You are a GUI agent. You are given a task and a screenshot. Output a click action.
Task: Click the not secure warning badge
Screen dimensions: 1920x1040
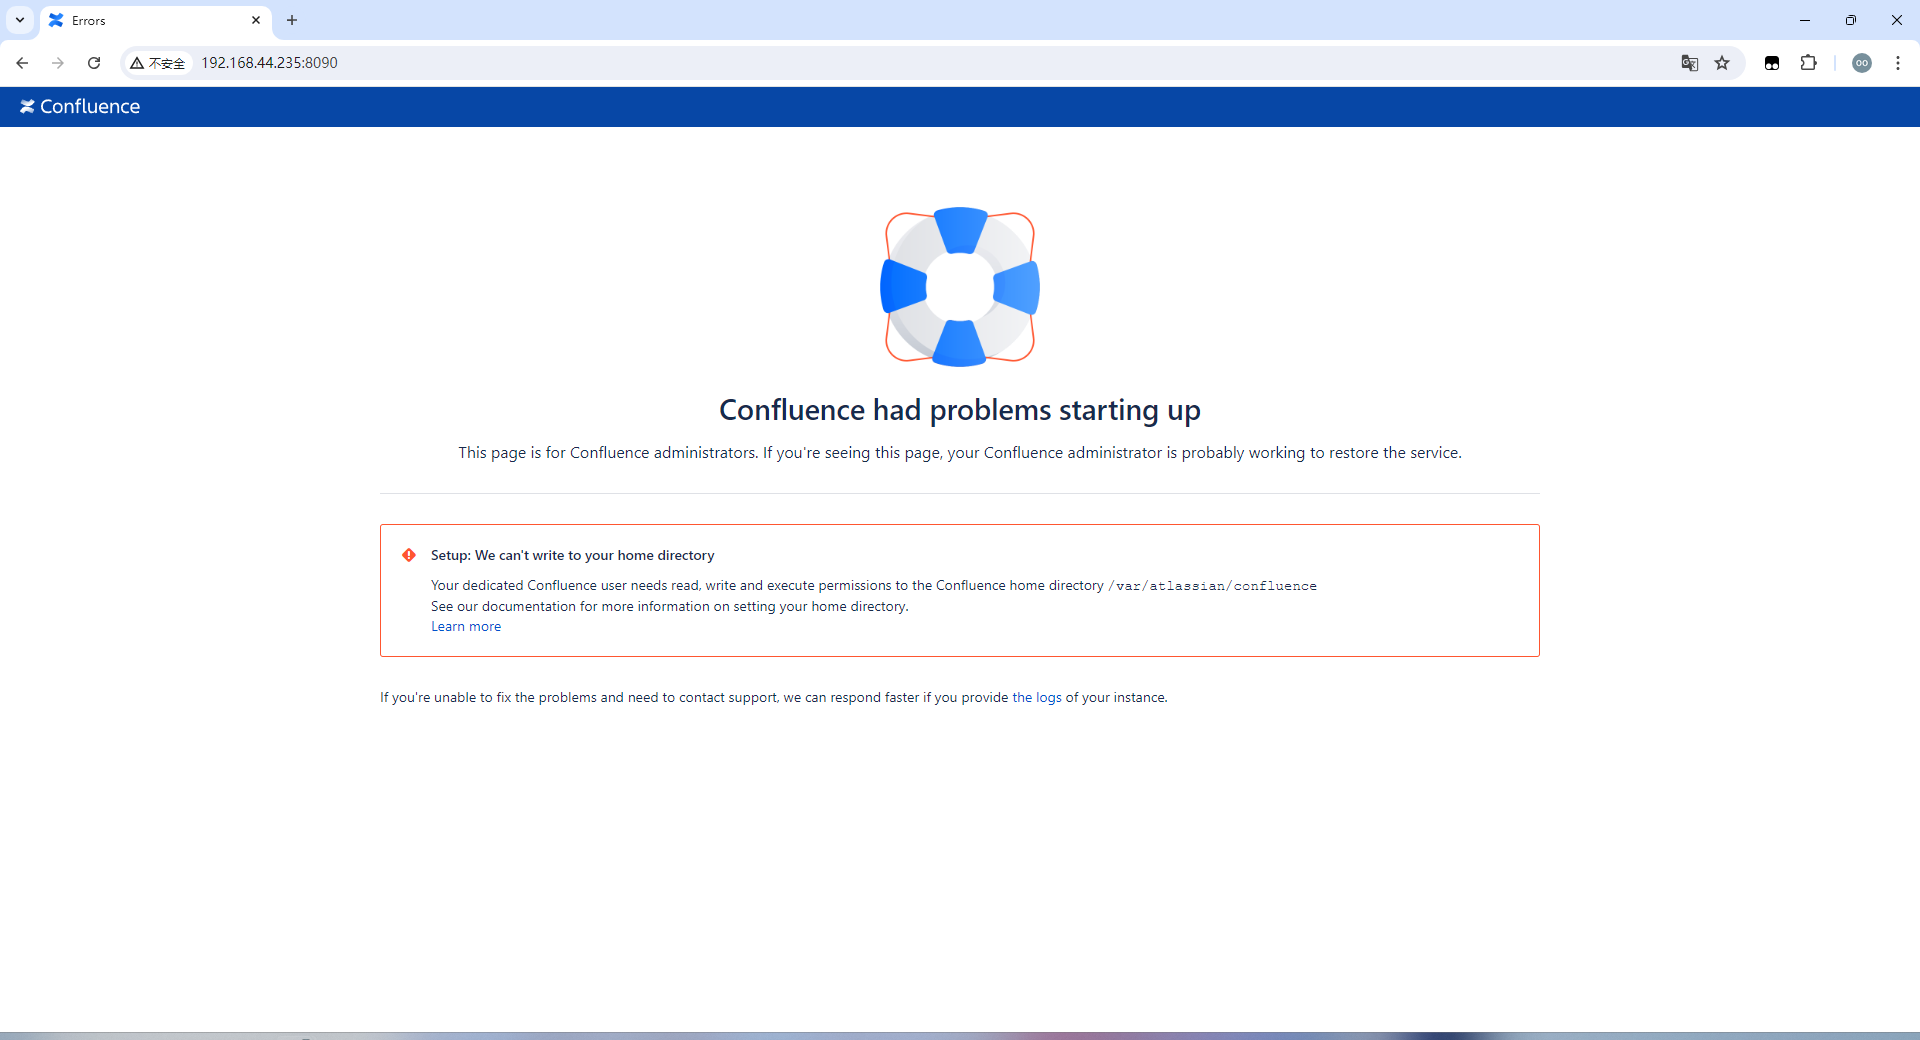158,63
